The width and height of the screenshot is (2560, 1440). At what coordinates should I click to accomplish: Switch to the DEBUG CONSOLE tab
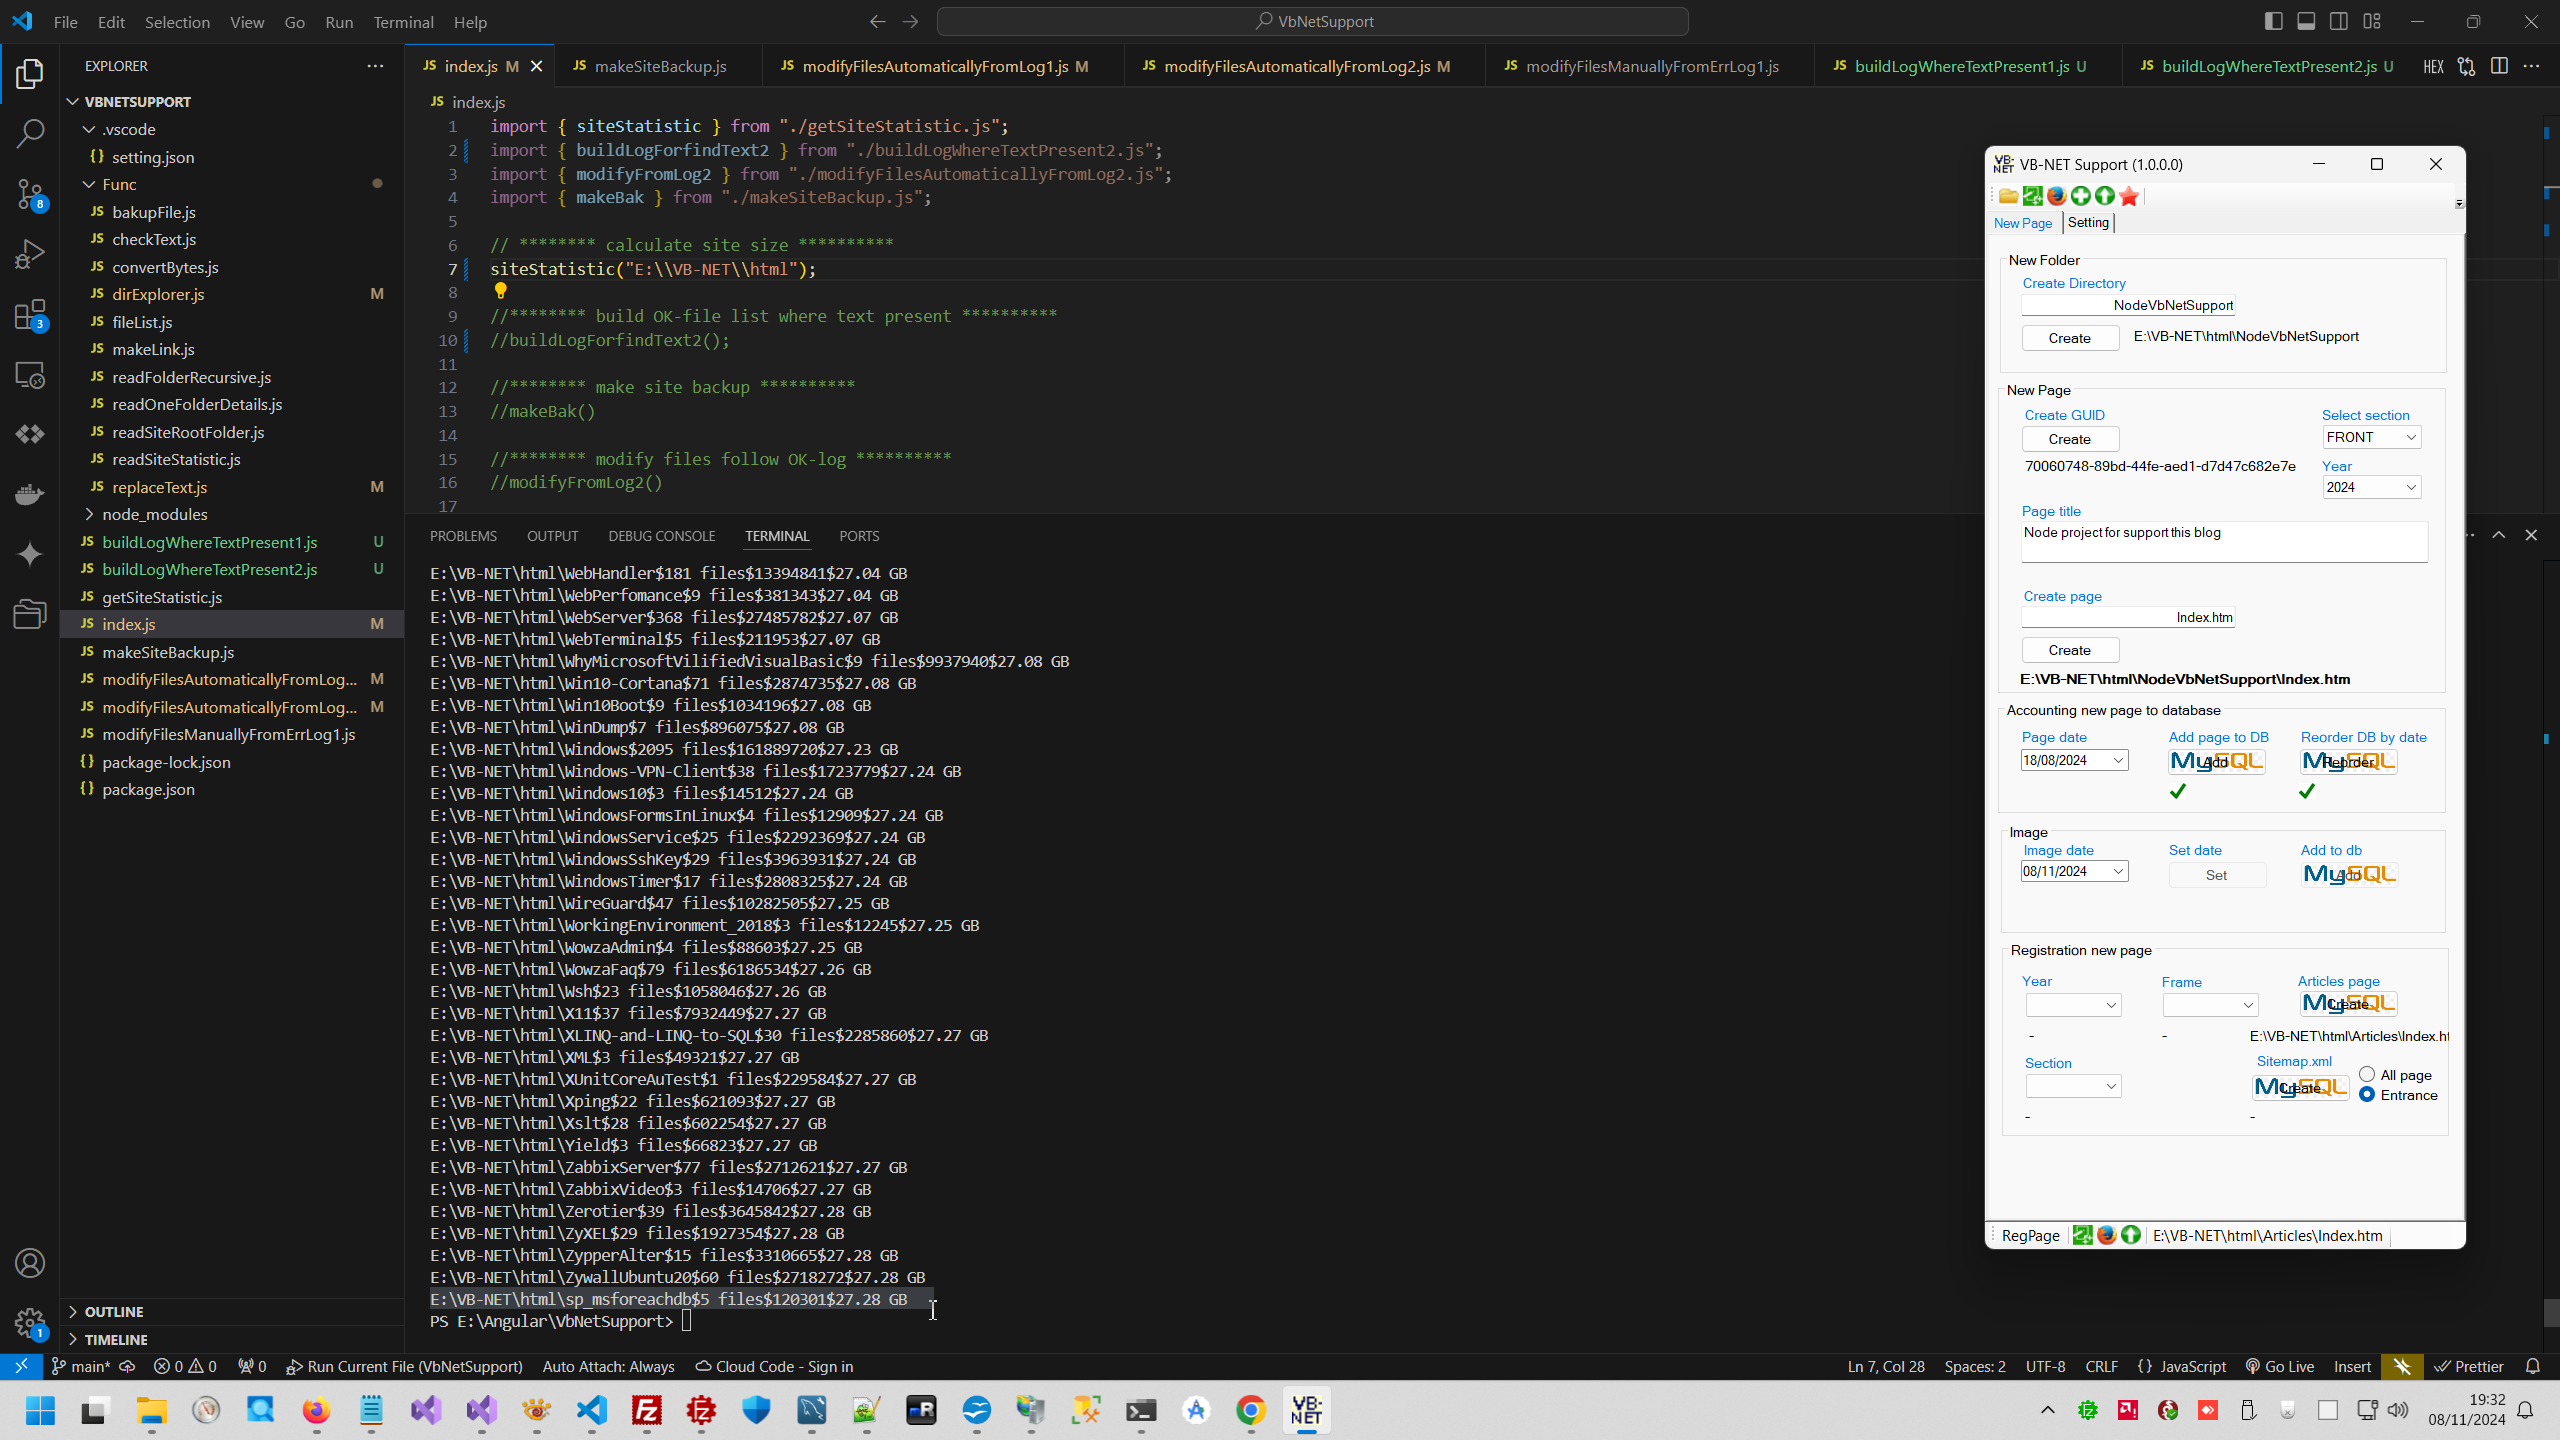pos(661,536)
